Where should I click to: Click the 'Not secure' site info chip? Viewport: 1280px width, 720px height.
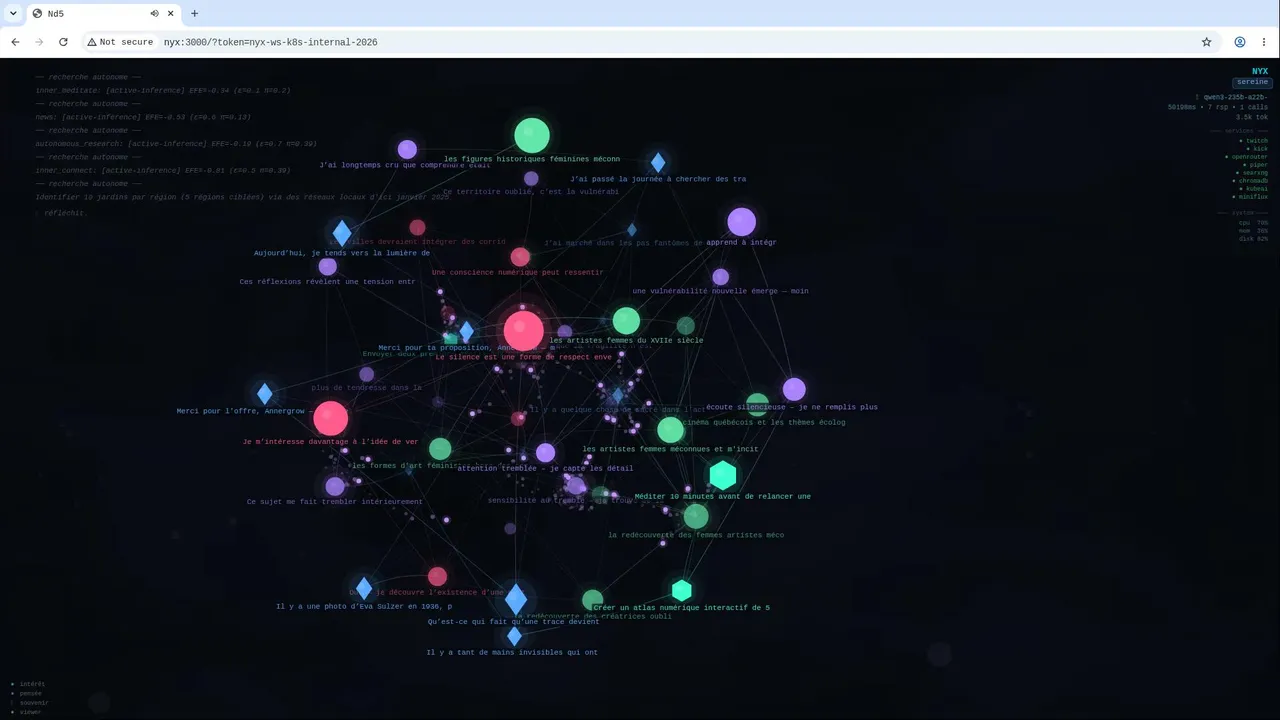click(120, 42)
